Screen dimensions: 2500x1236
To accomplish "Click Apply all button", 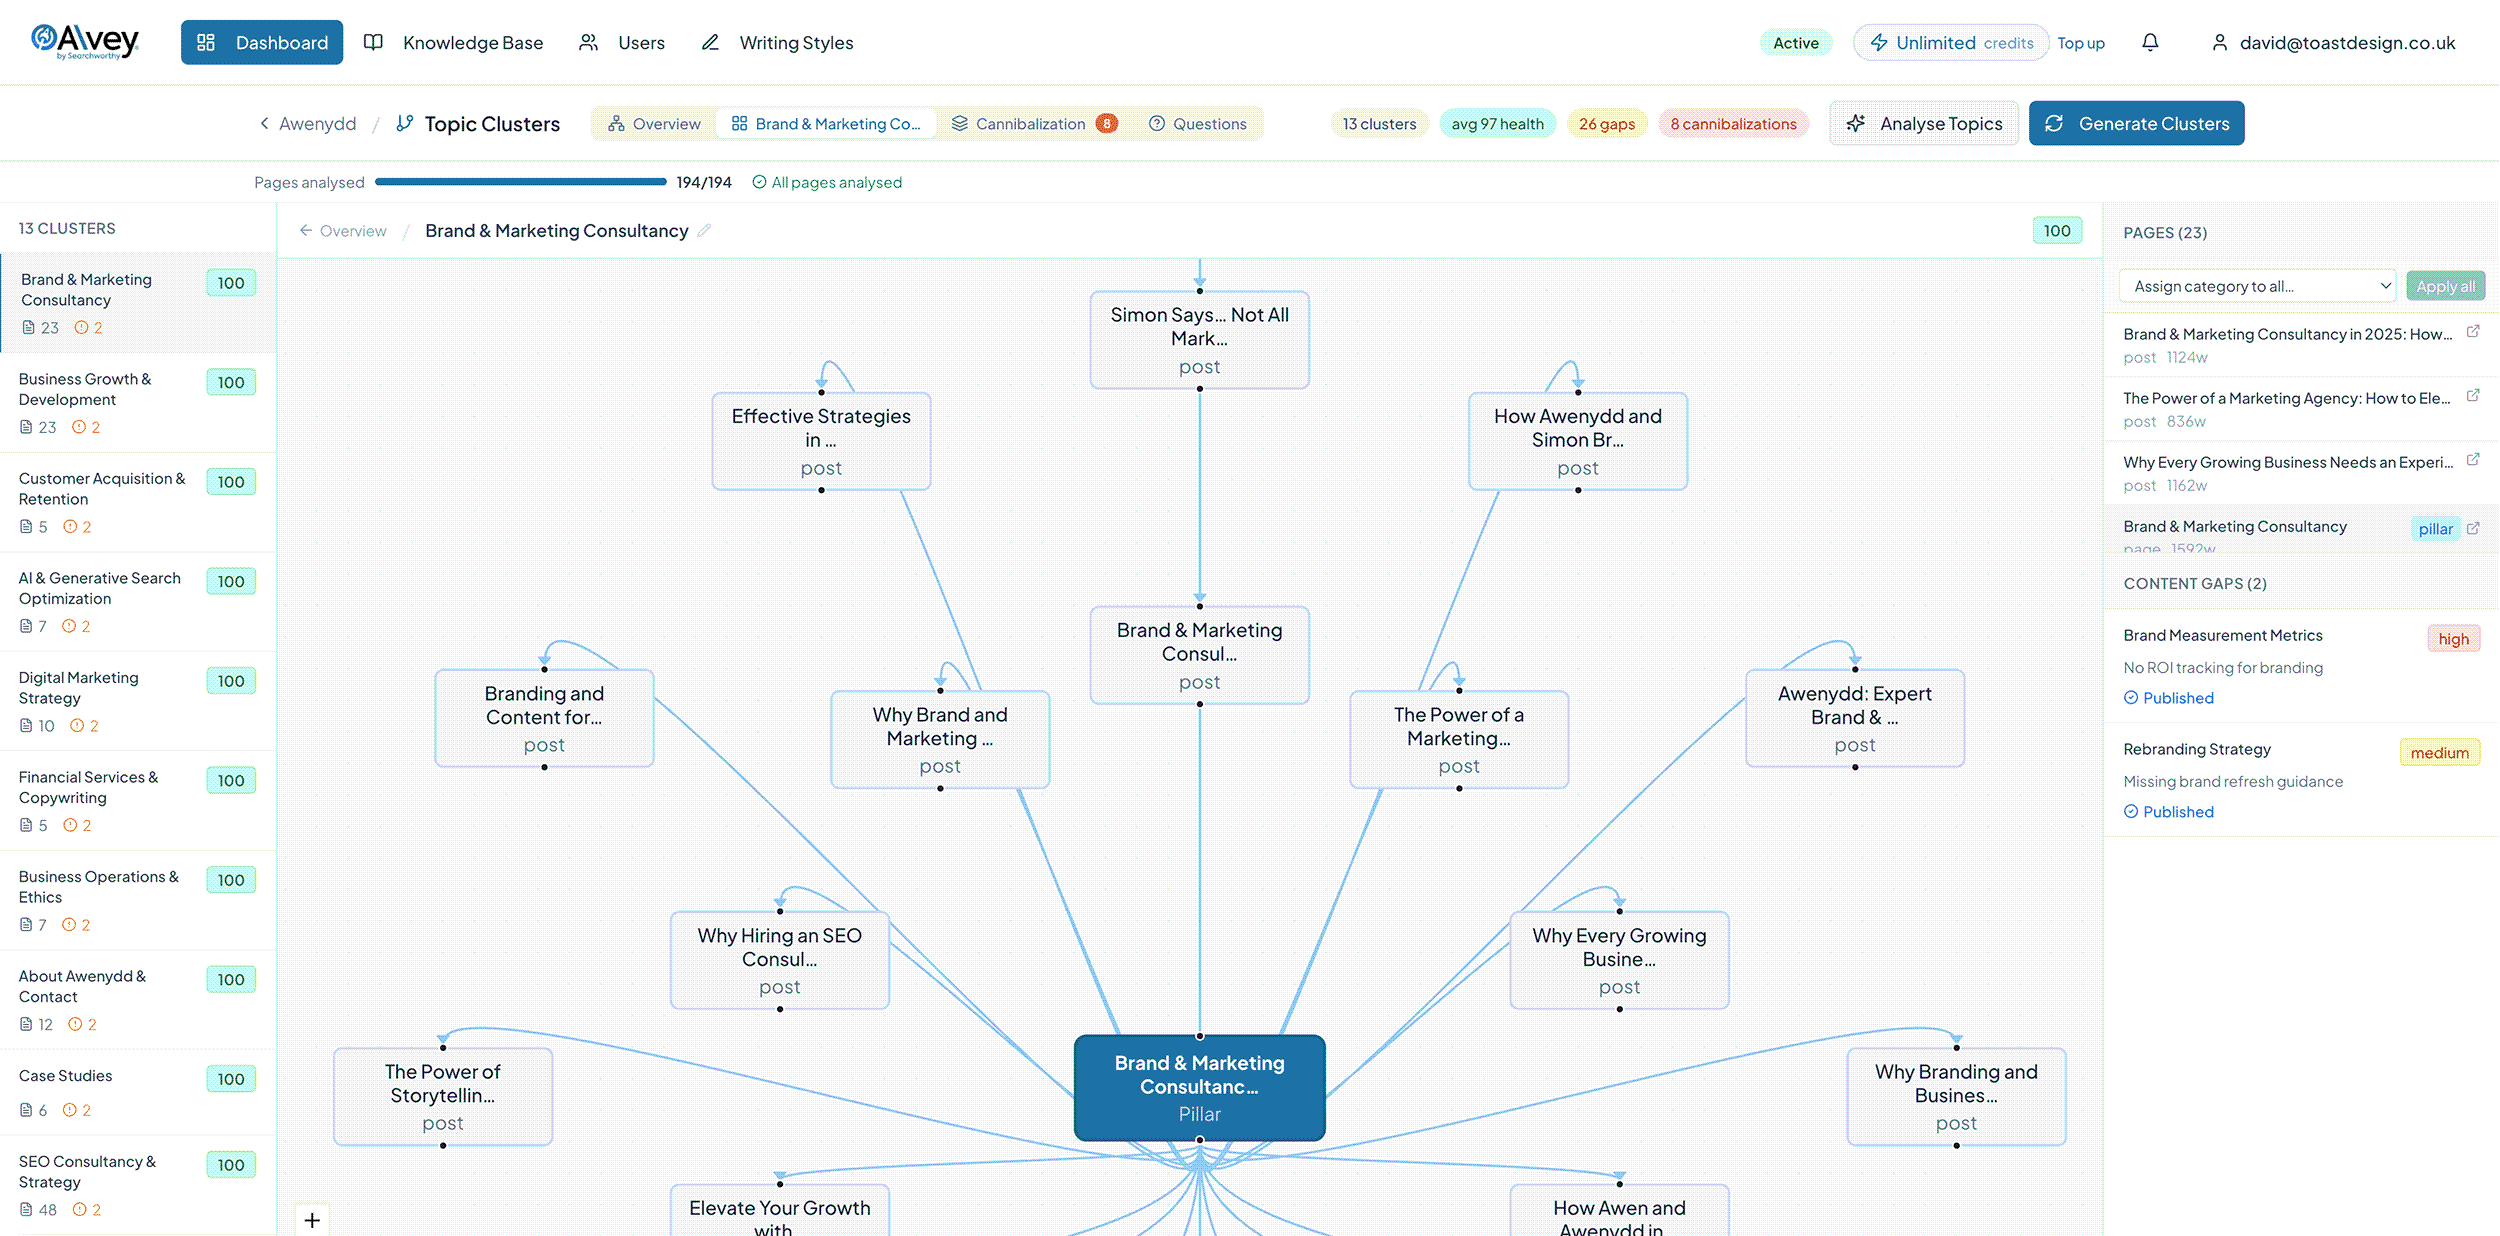I will click(2445, 286).
